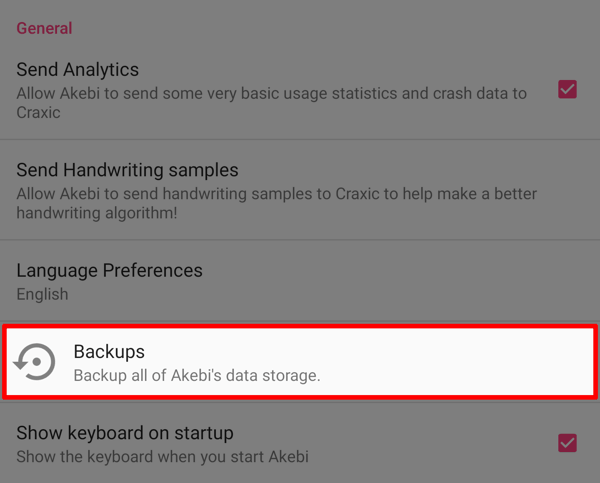Click "Show the keyboard when you start Akebi"
This screenshot has width=600, height=483.
[163, 457]
